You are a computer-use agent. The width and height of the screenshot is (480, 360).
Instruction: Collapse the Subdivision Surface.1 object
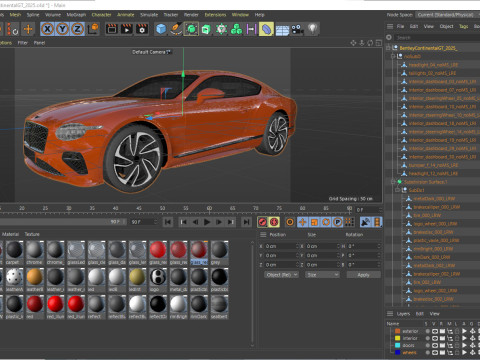coord(393,182)
